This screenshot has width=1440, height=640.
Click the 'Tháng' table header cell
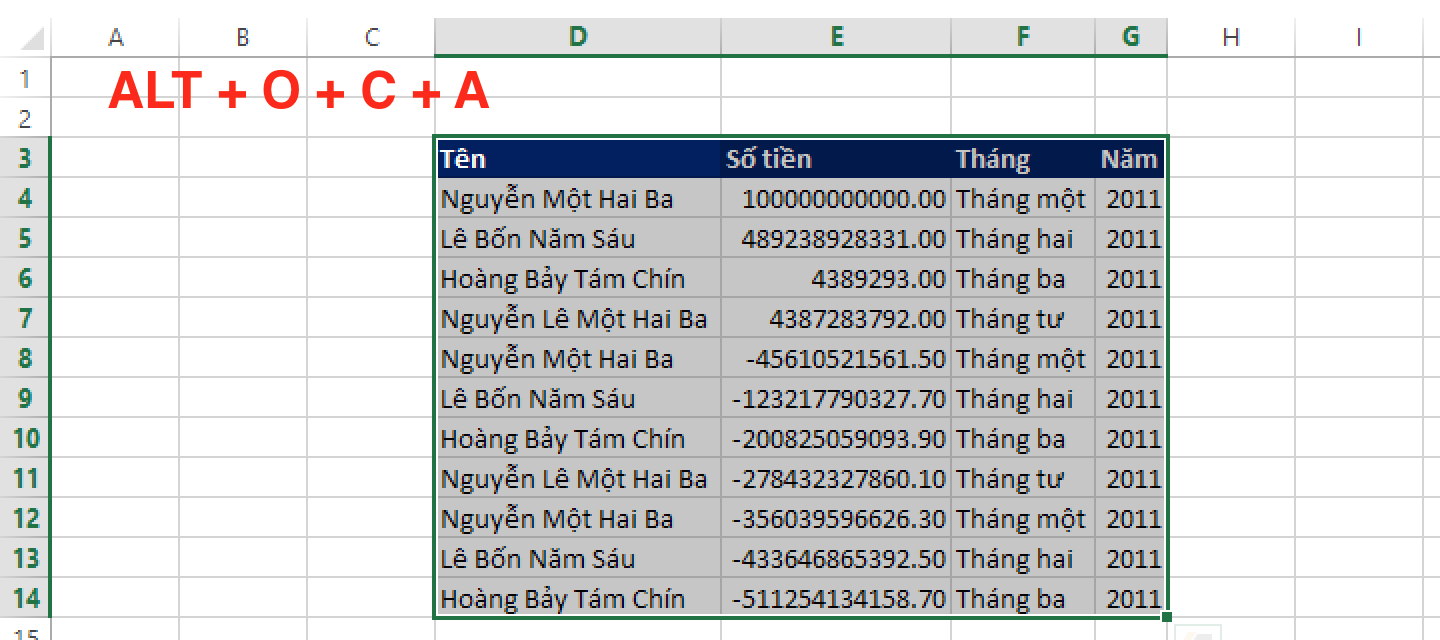(1023, 158)
